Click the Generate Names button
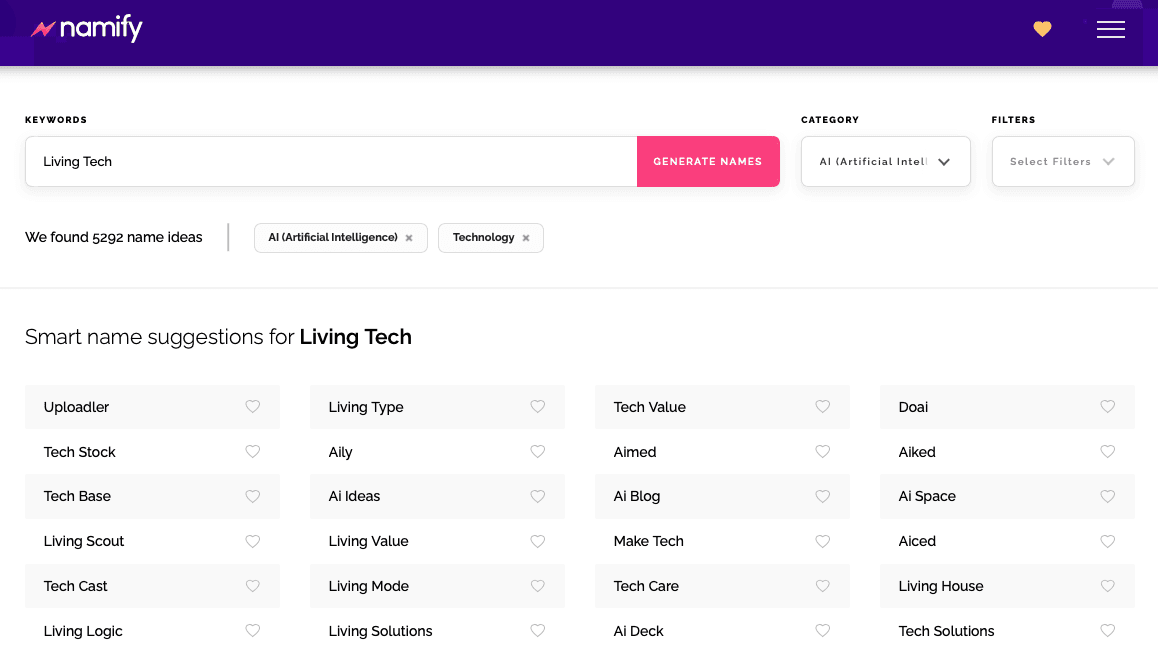The height and width of the screenshot is (650, 1158). coord(708,161)
